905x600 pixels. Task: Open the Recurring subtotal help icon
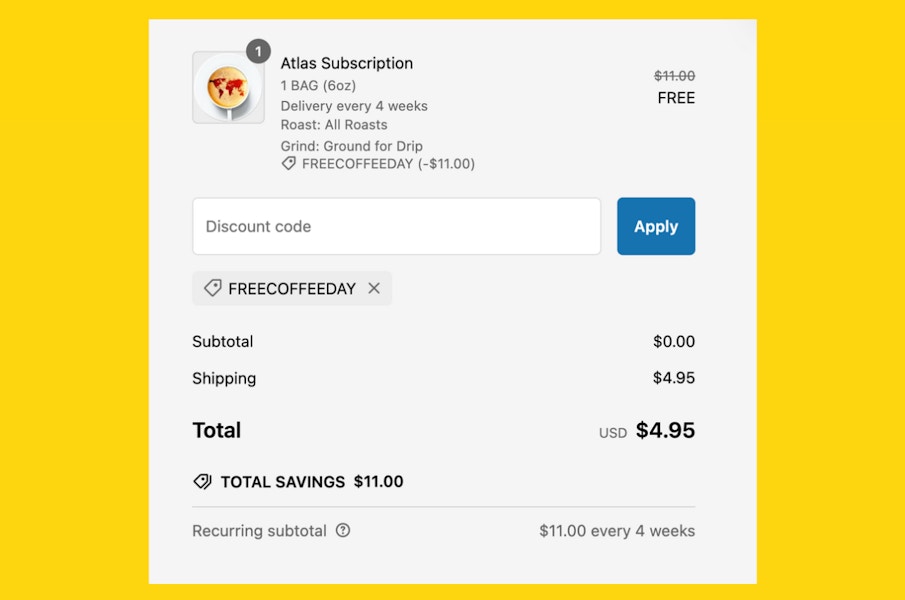click(x=343, y=531)
